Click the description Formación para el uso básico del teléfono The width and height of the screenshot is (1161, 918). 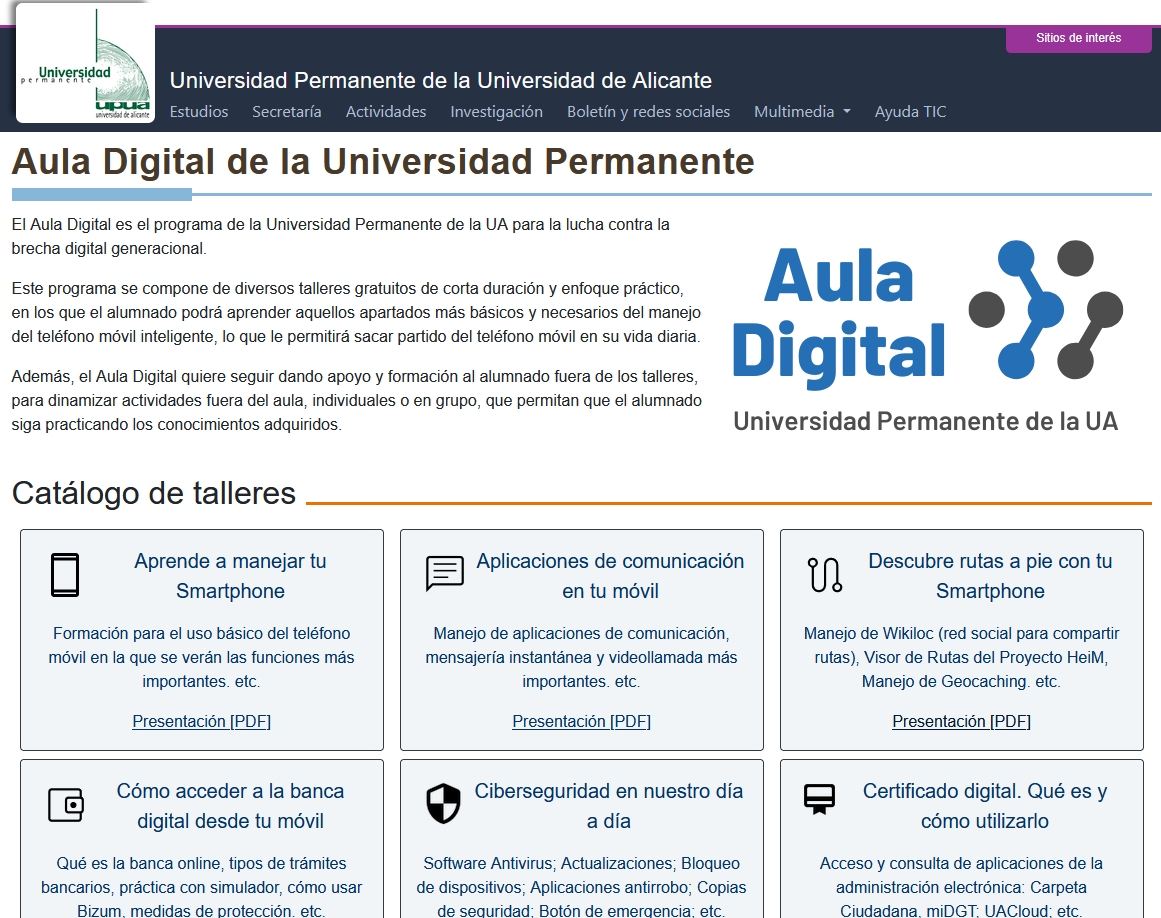point(201,657)
